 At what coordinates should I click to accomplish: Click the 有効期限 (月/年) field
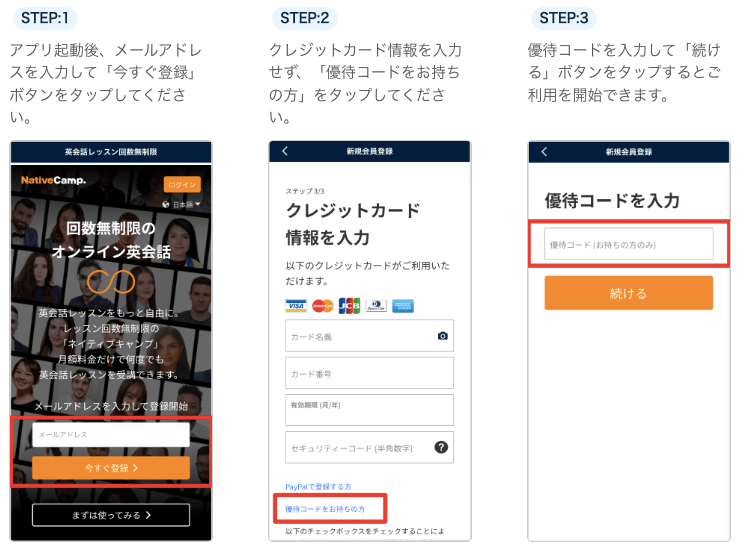click(369, 410)
